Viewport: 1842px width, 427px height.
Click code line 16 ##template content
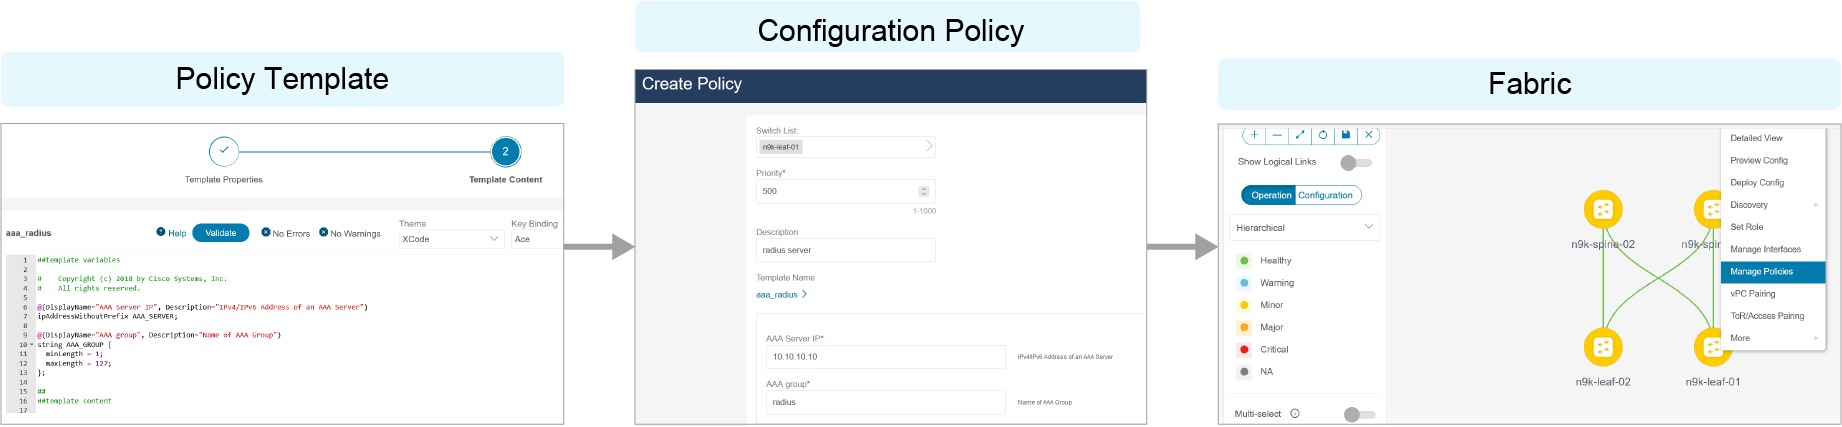pos(75,401)
